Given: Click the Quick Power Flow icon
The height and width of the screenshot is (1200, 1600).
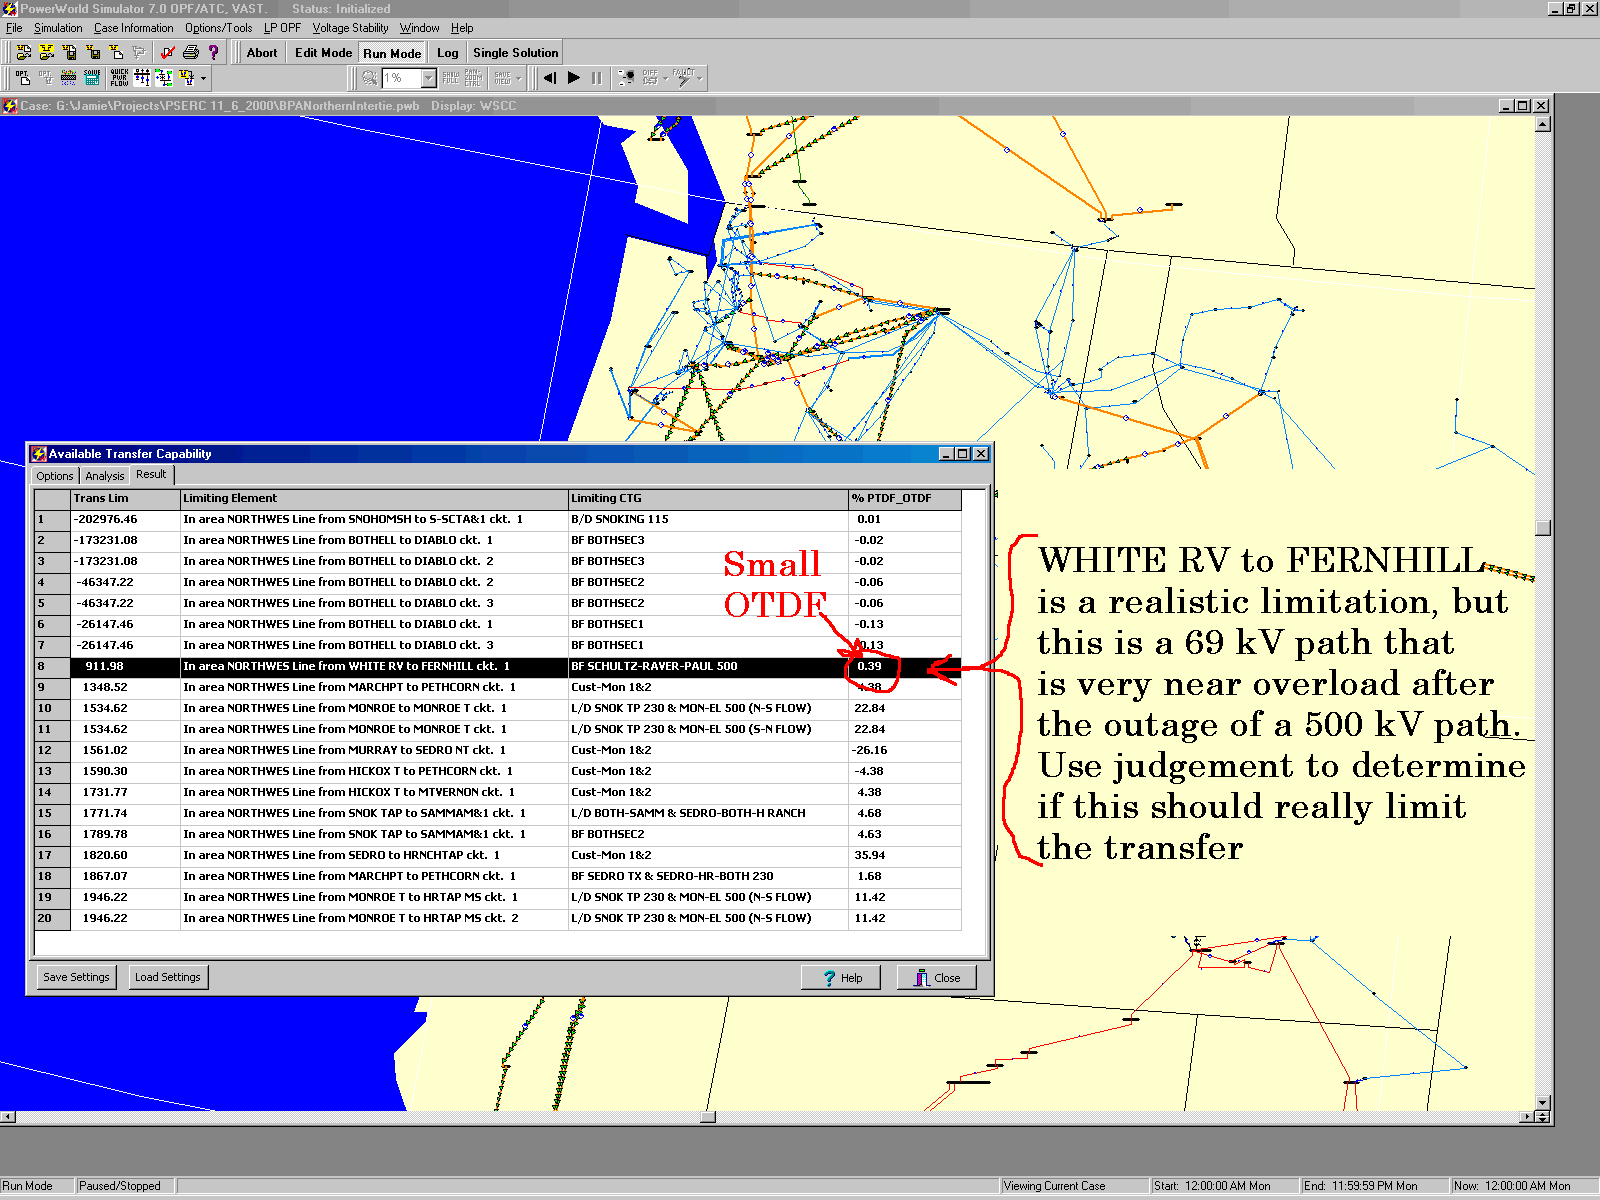Looking at the screenshot, I should tap(119, 77).
